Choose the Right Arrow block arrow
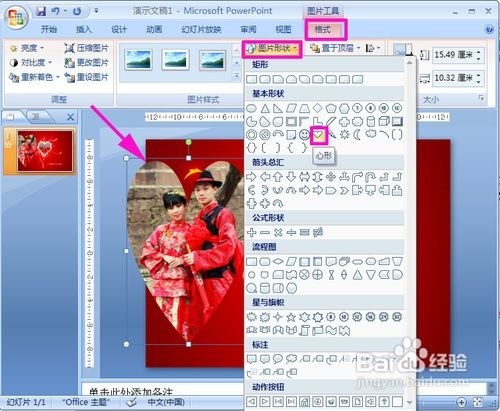This screenshot has height=411, width=500. (x=251, y=177)
